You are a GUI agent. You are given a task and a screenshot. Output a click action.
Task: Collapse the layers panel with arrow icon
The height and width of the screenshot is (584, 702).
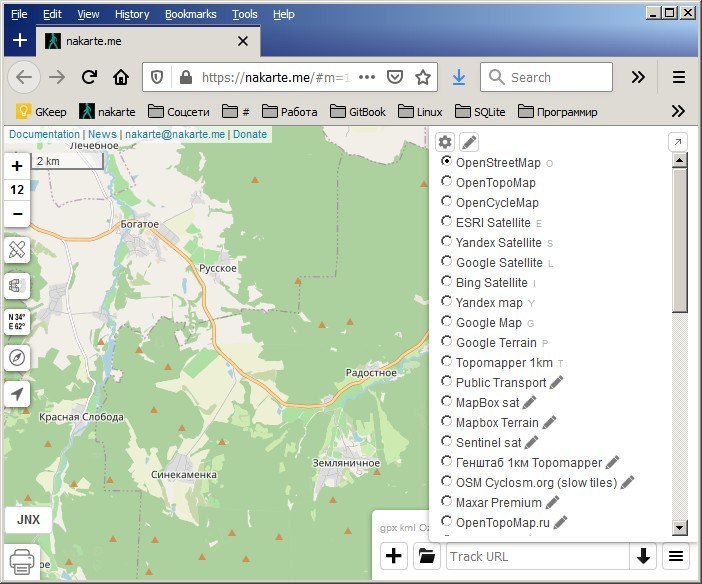677,142
